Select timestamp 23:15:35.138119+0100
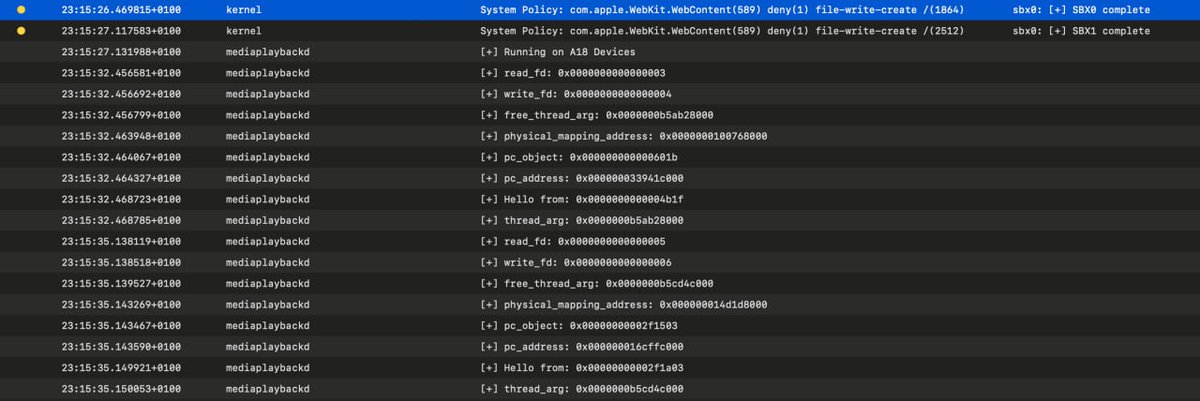The height and width of the screenshot is (401, 1200). (121, 241)
